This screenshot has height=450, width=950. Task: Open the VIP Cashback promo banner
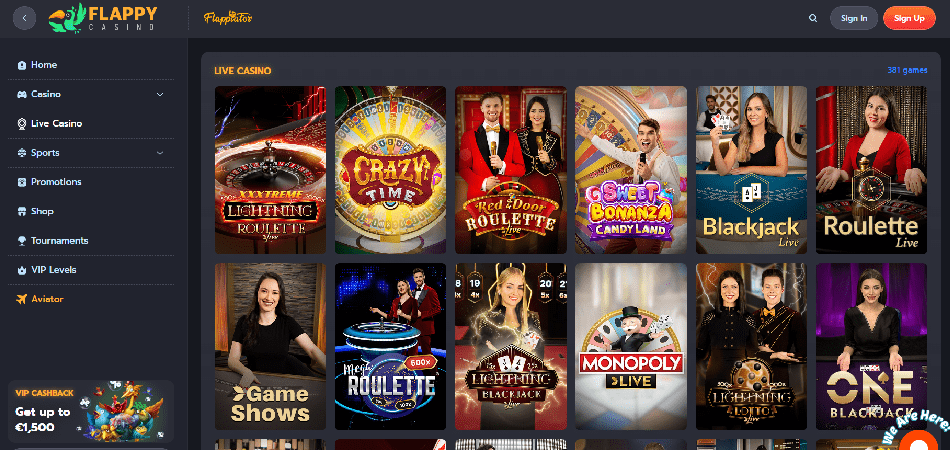[91, 413]
